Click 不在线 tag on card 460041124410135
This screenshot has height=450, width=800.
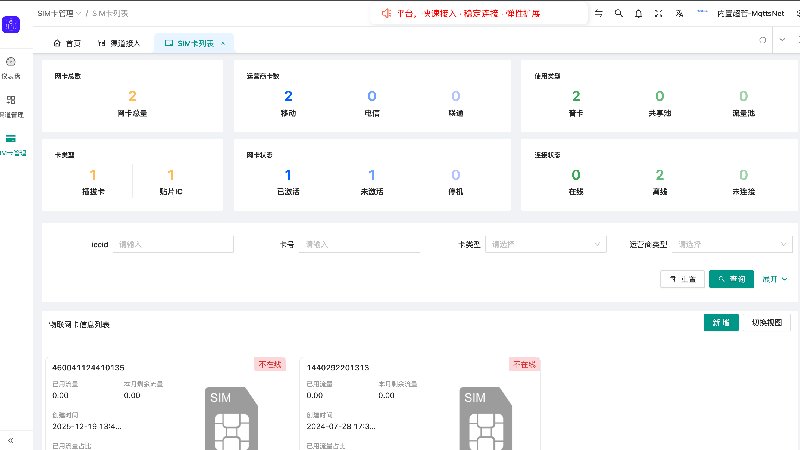(x=270, y=364)
